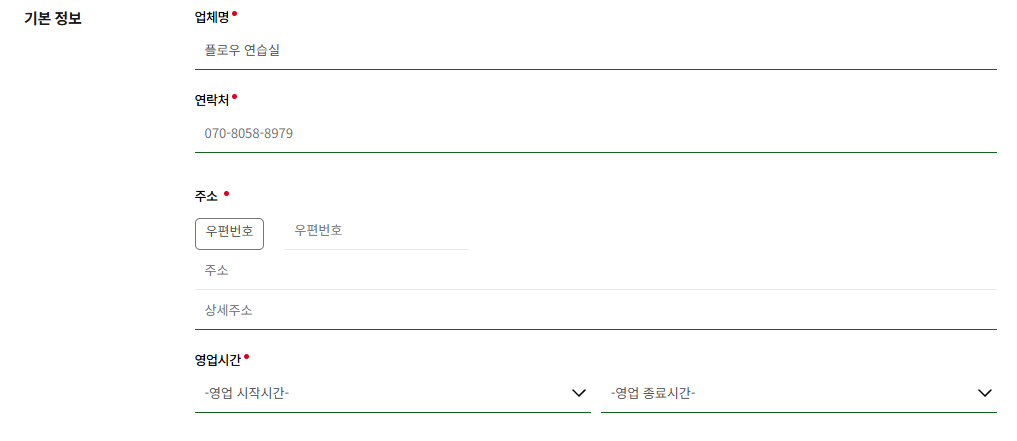Click the 주소 section label

pos(206,196)
